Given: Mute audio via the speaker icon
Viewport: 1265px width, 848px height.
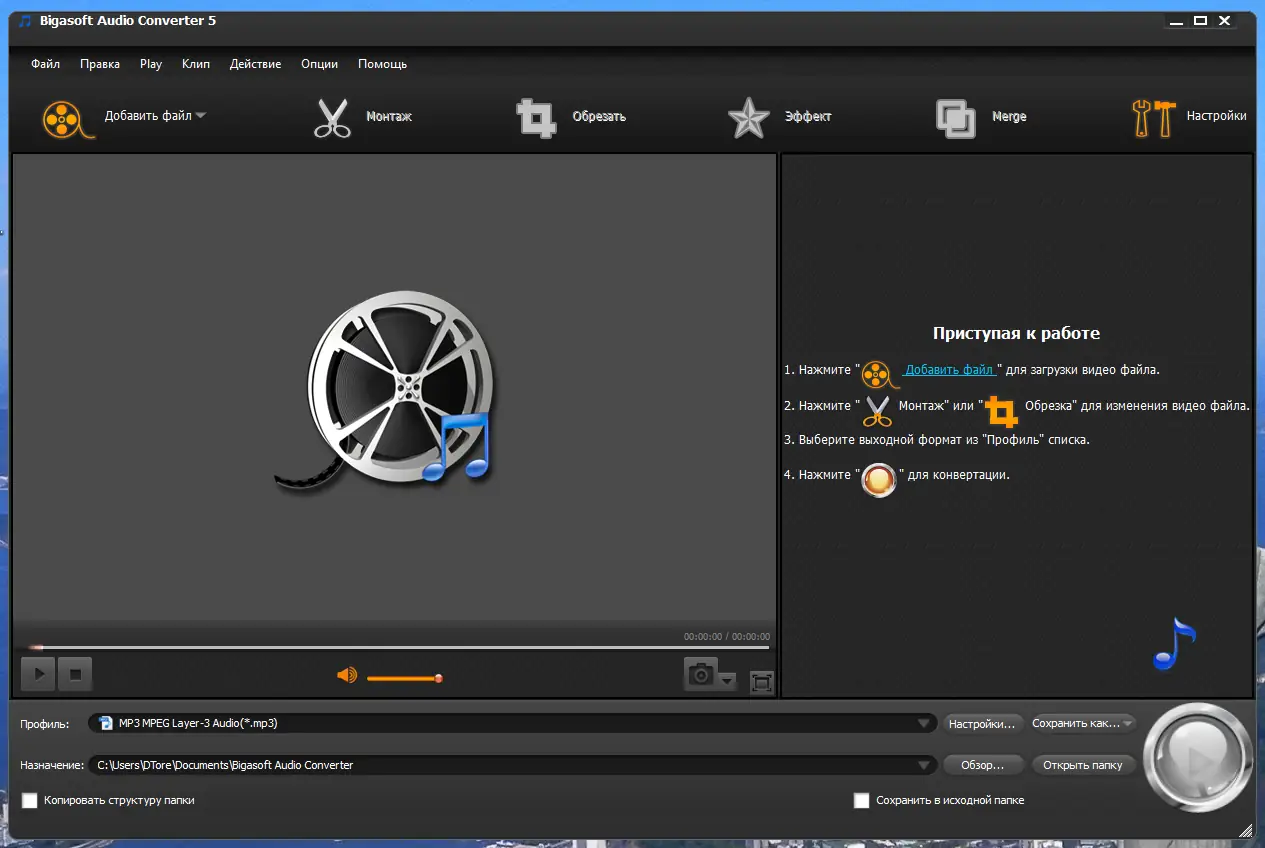Looking at the screenshot, I should tap(346, 676).
